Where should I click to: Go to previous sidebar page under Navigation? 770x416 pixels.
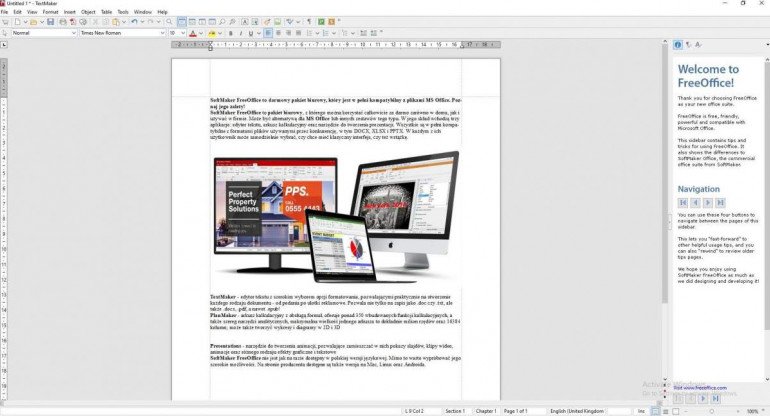(x=695, y=202)
